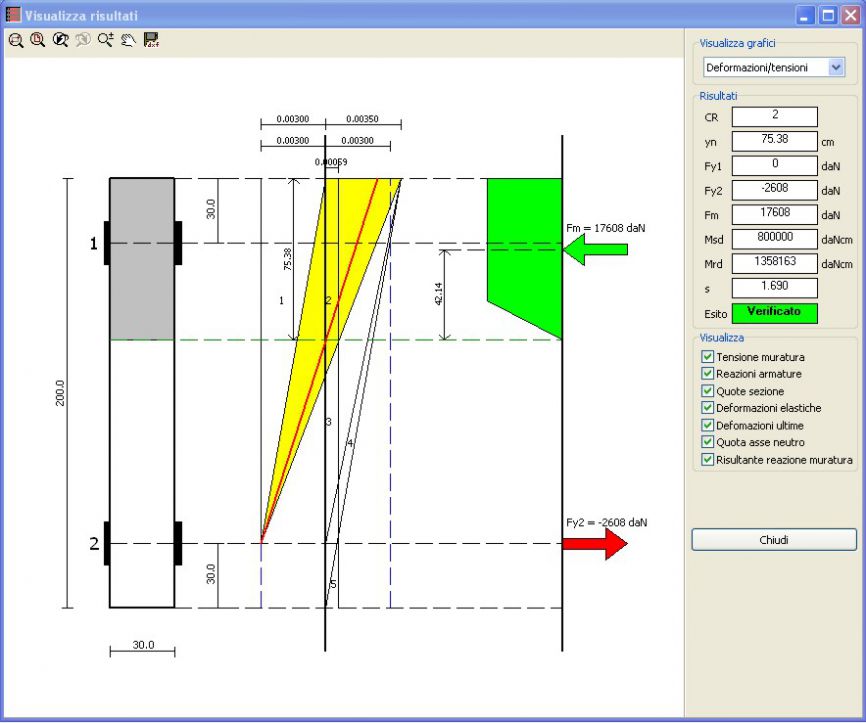866x723 pixels.
Task: Select the Msd input field
Action: (x=774, y=239)
